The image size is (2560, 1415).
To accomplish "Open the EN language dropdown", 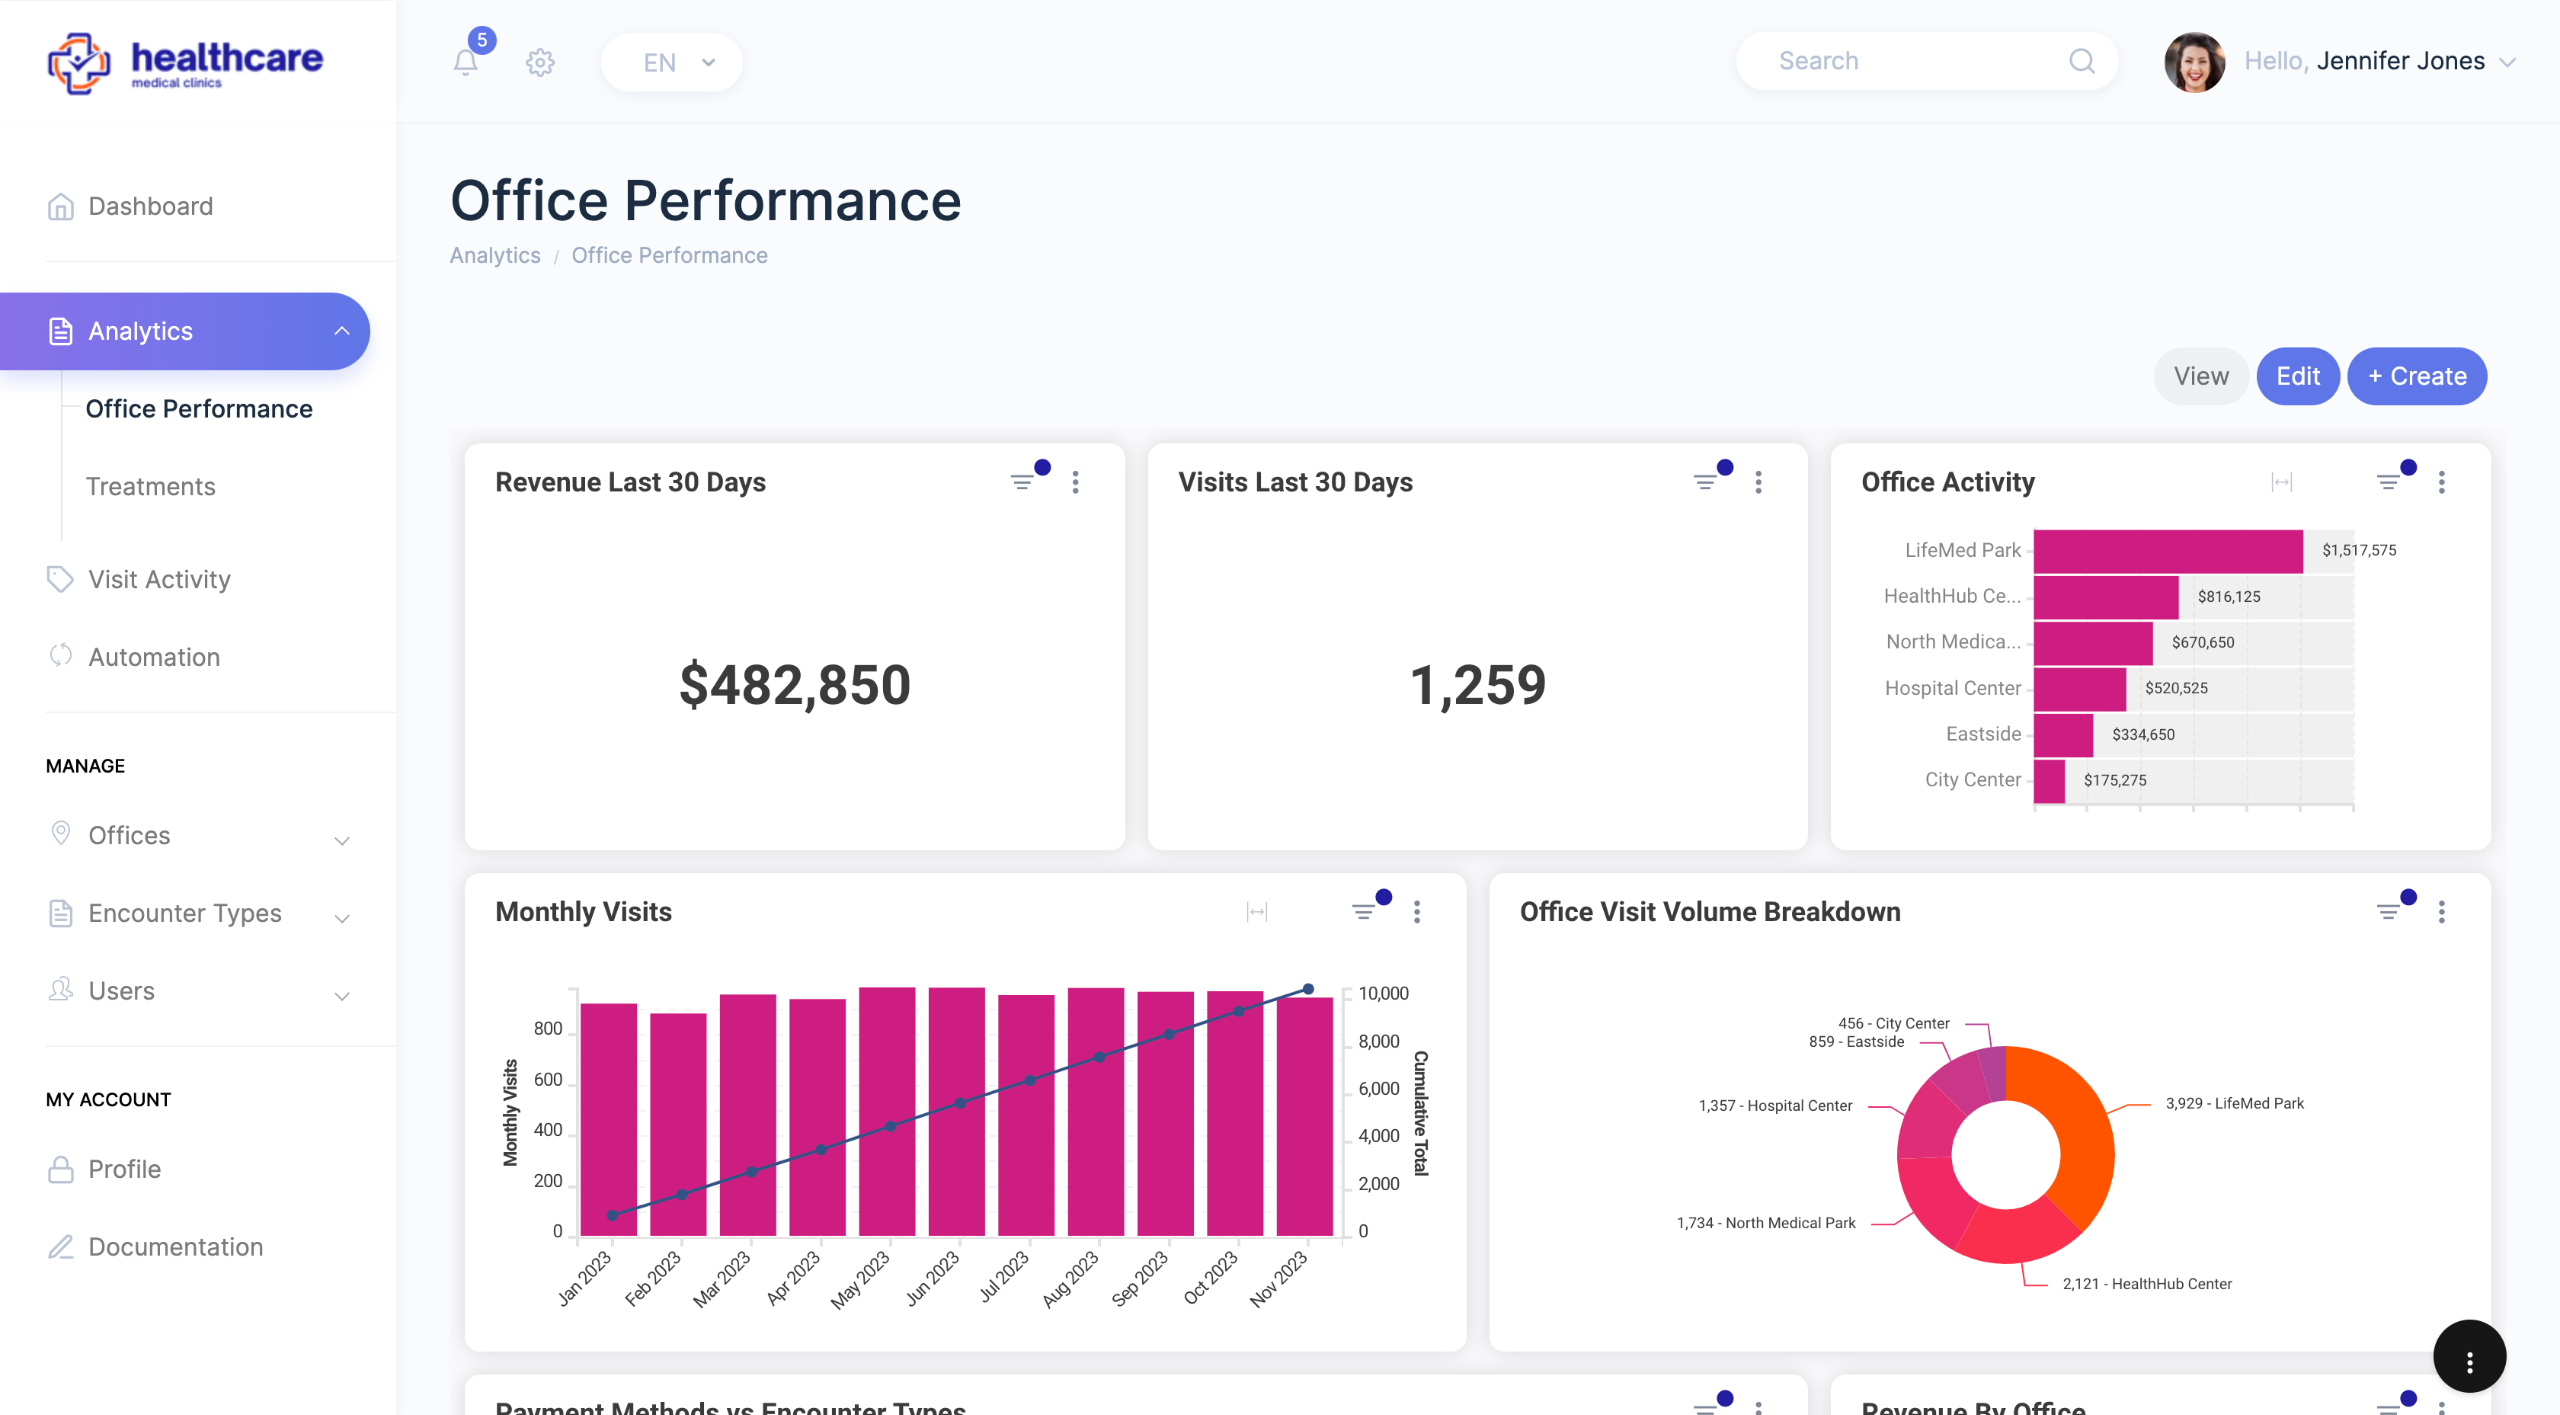I will tap(672, 62).
